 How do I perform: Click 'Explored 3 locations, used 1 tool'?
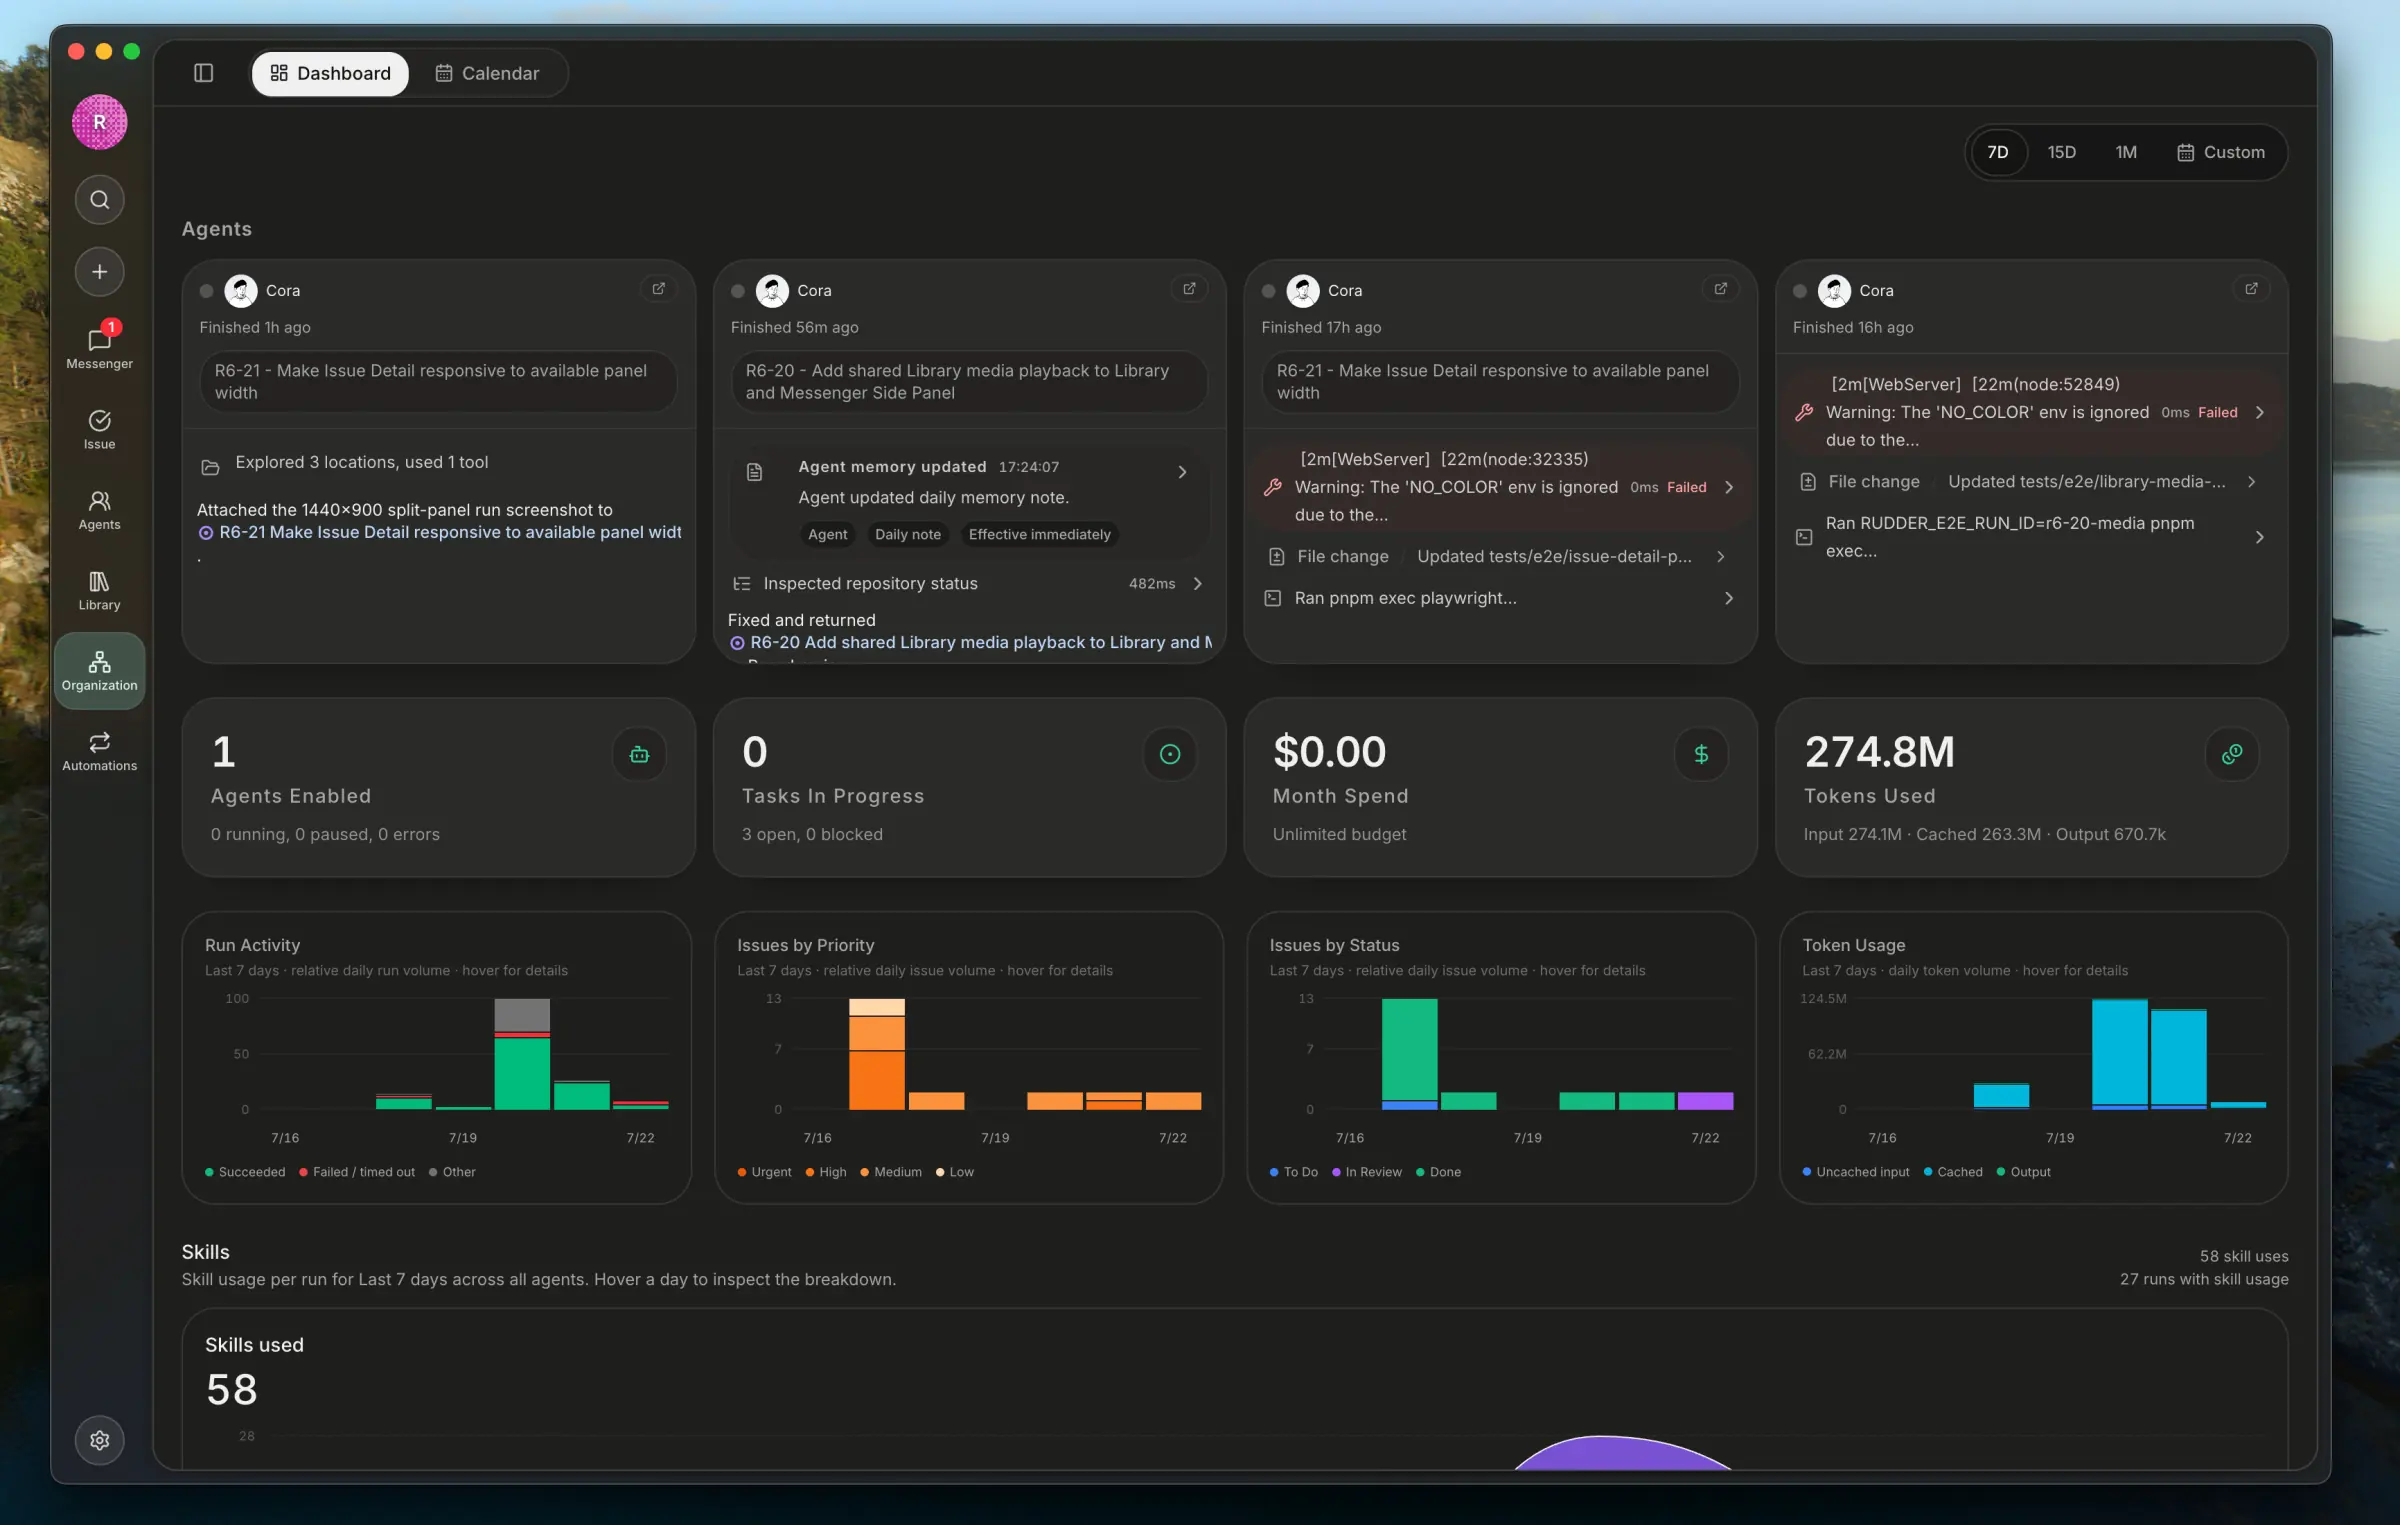pyautogui.click(x=361, y=462)
